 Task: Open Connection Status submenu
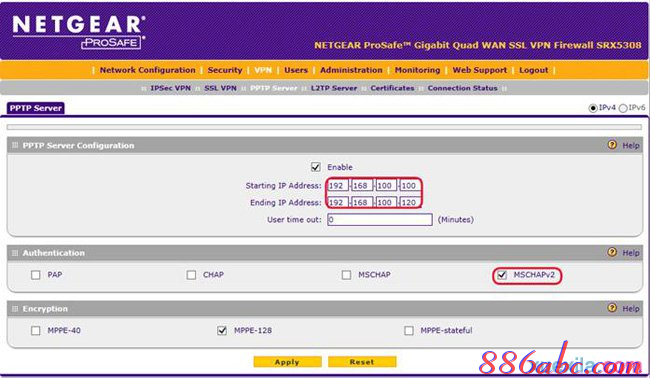tap(462, 88)
